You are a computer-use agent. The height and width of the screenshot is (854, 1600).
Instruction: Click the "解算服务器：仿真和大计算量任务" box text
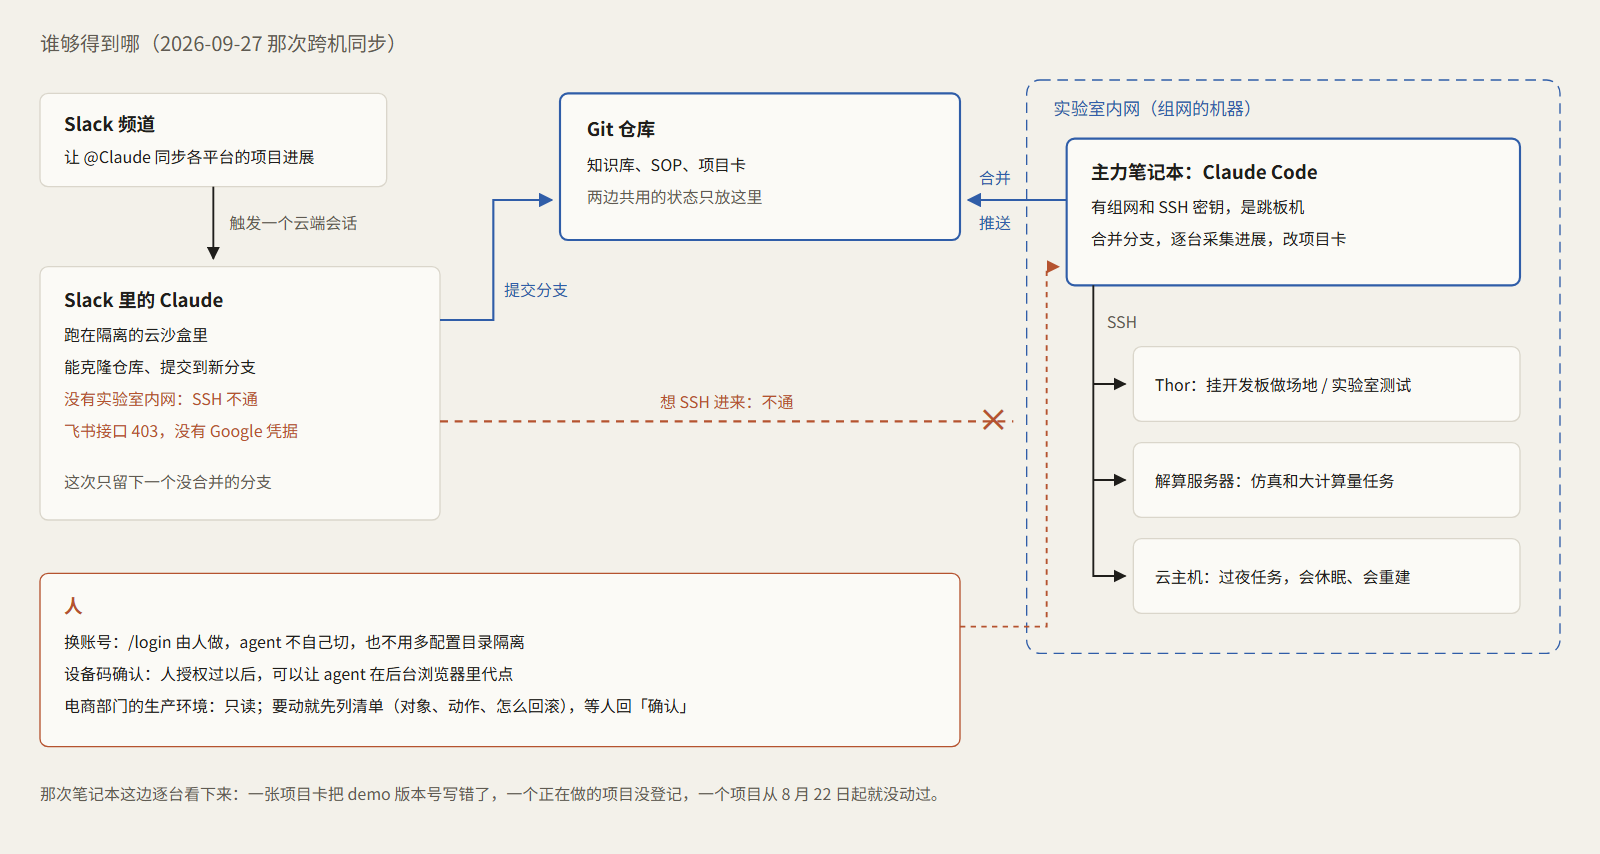[x=1275, y=481]
